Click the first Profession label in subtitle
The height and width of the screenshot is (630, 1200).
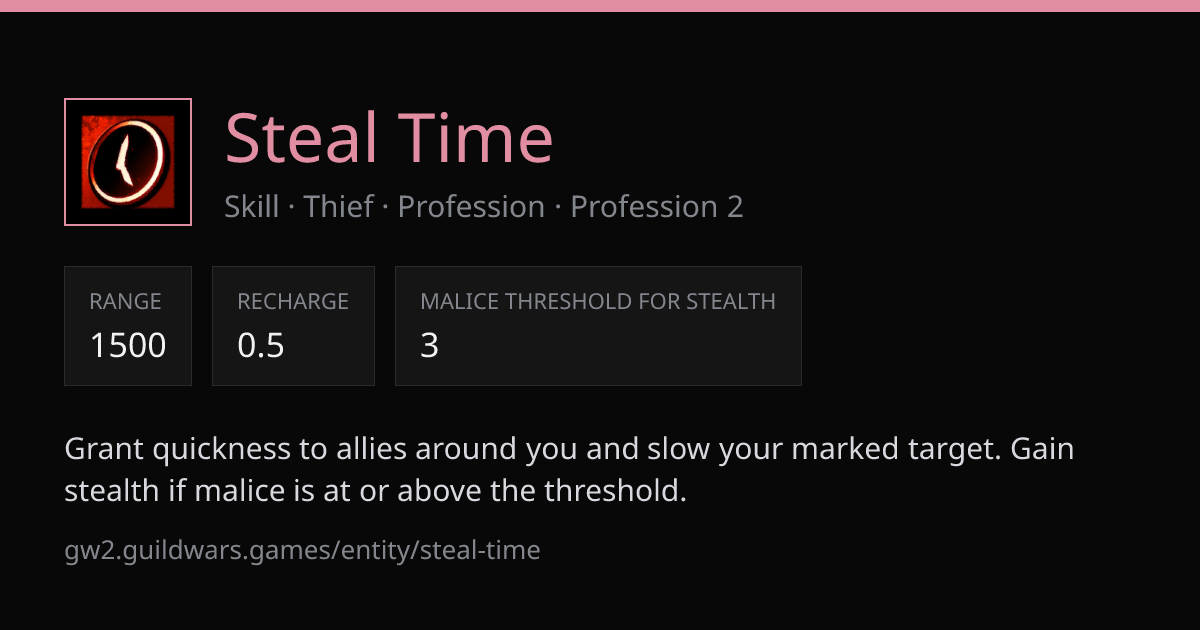tap(471, 207)
